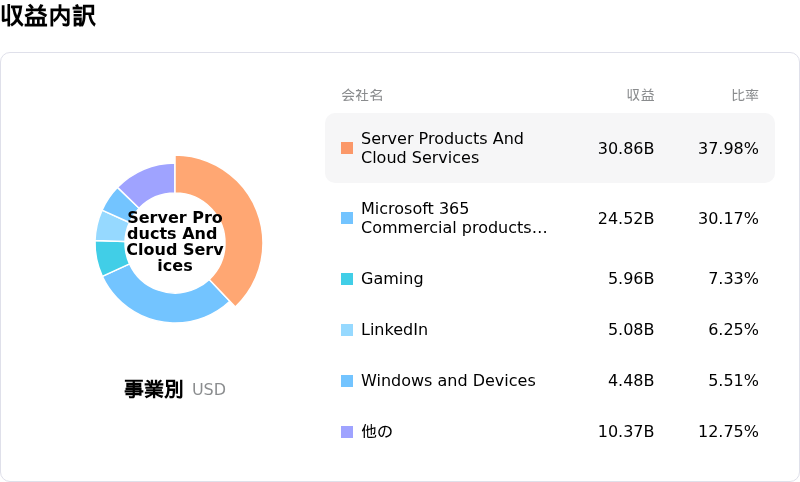The height and width of the screenshot is (482, 800).
Task: Click the teal Gaming donut segment
Action: click(x=110, y=257)
